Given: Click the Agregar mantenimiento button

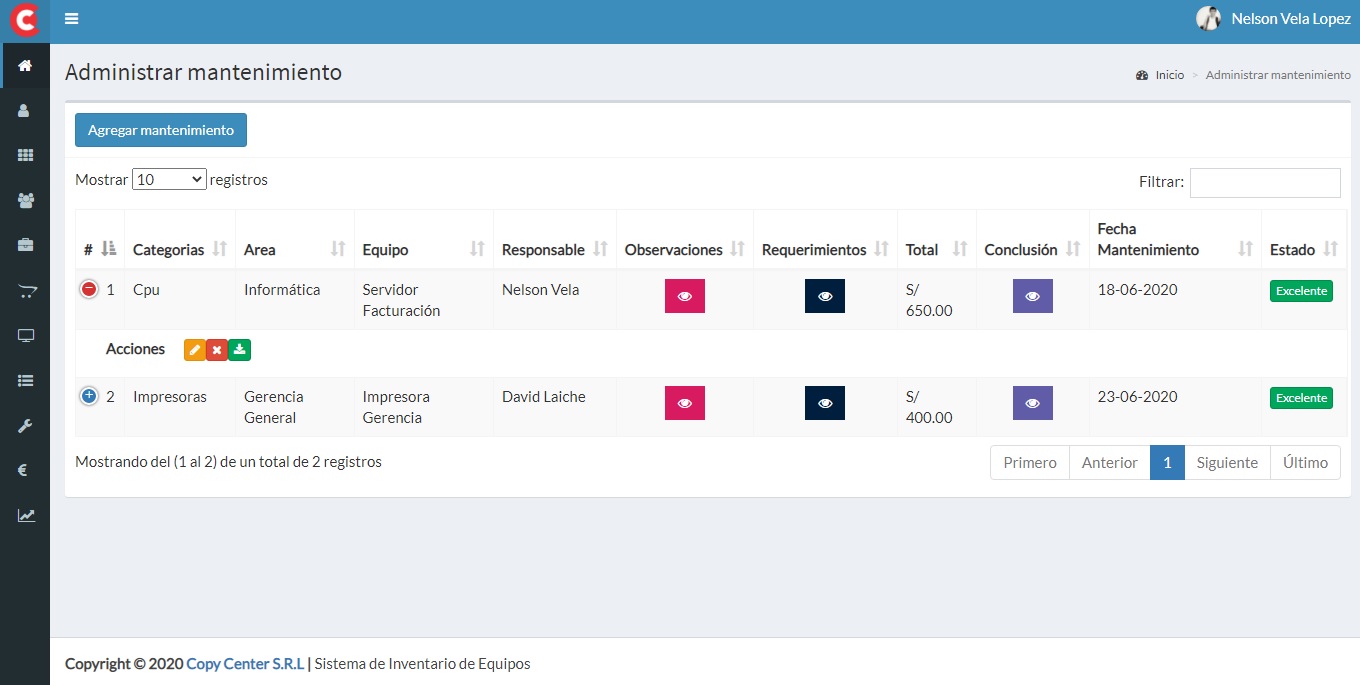Looking at the screenshot, I should (x=160, y=130).
